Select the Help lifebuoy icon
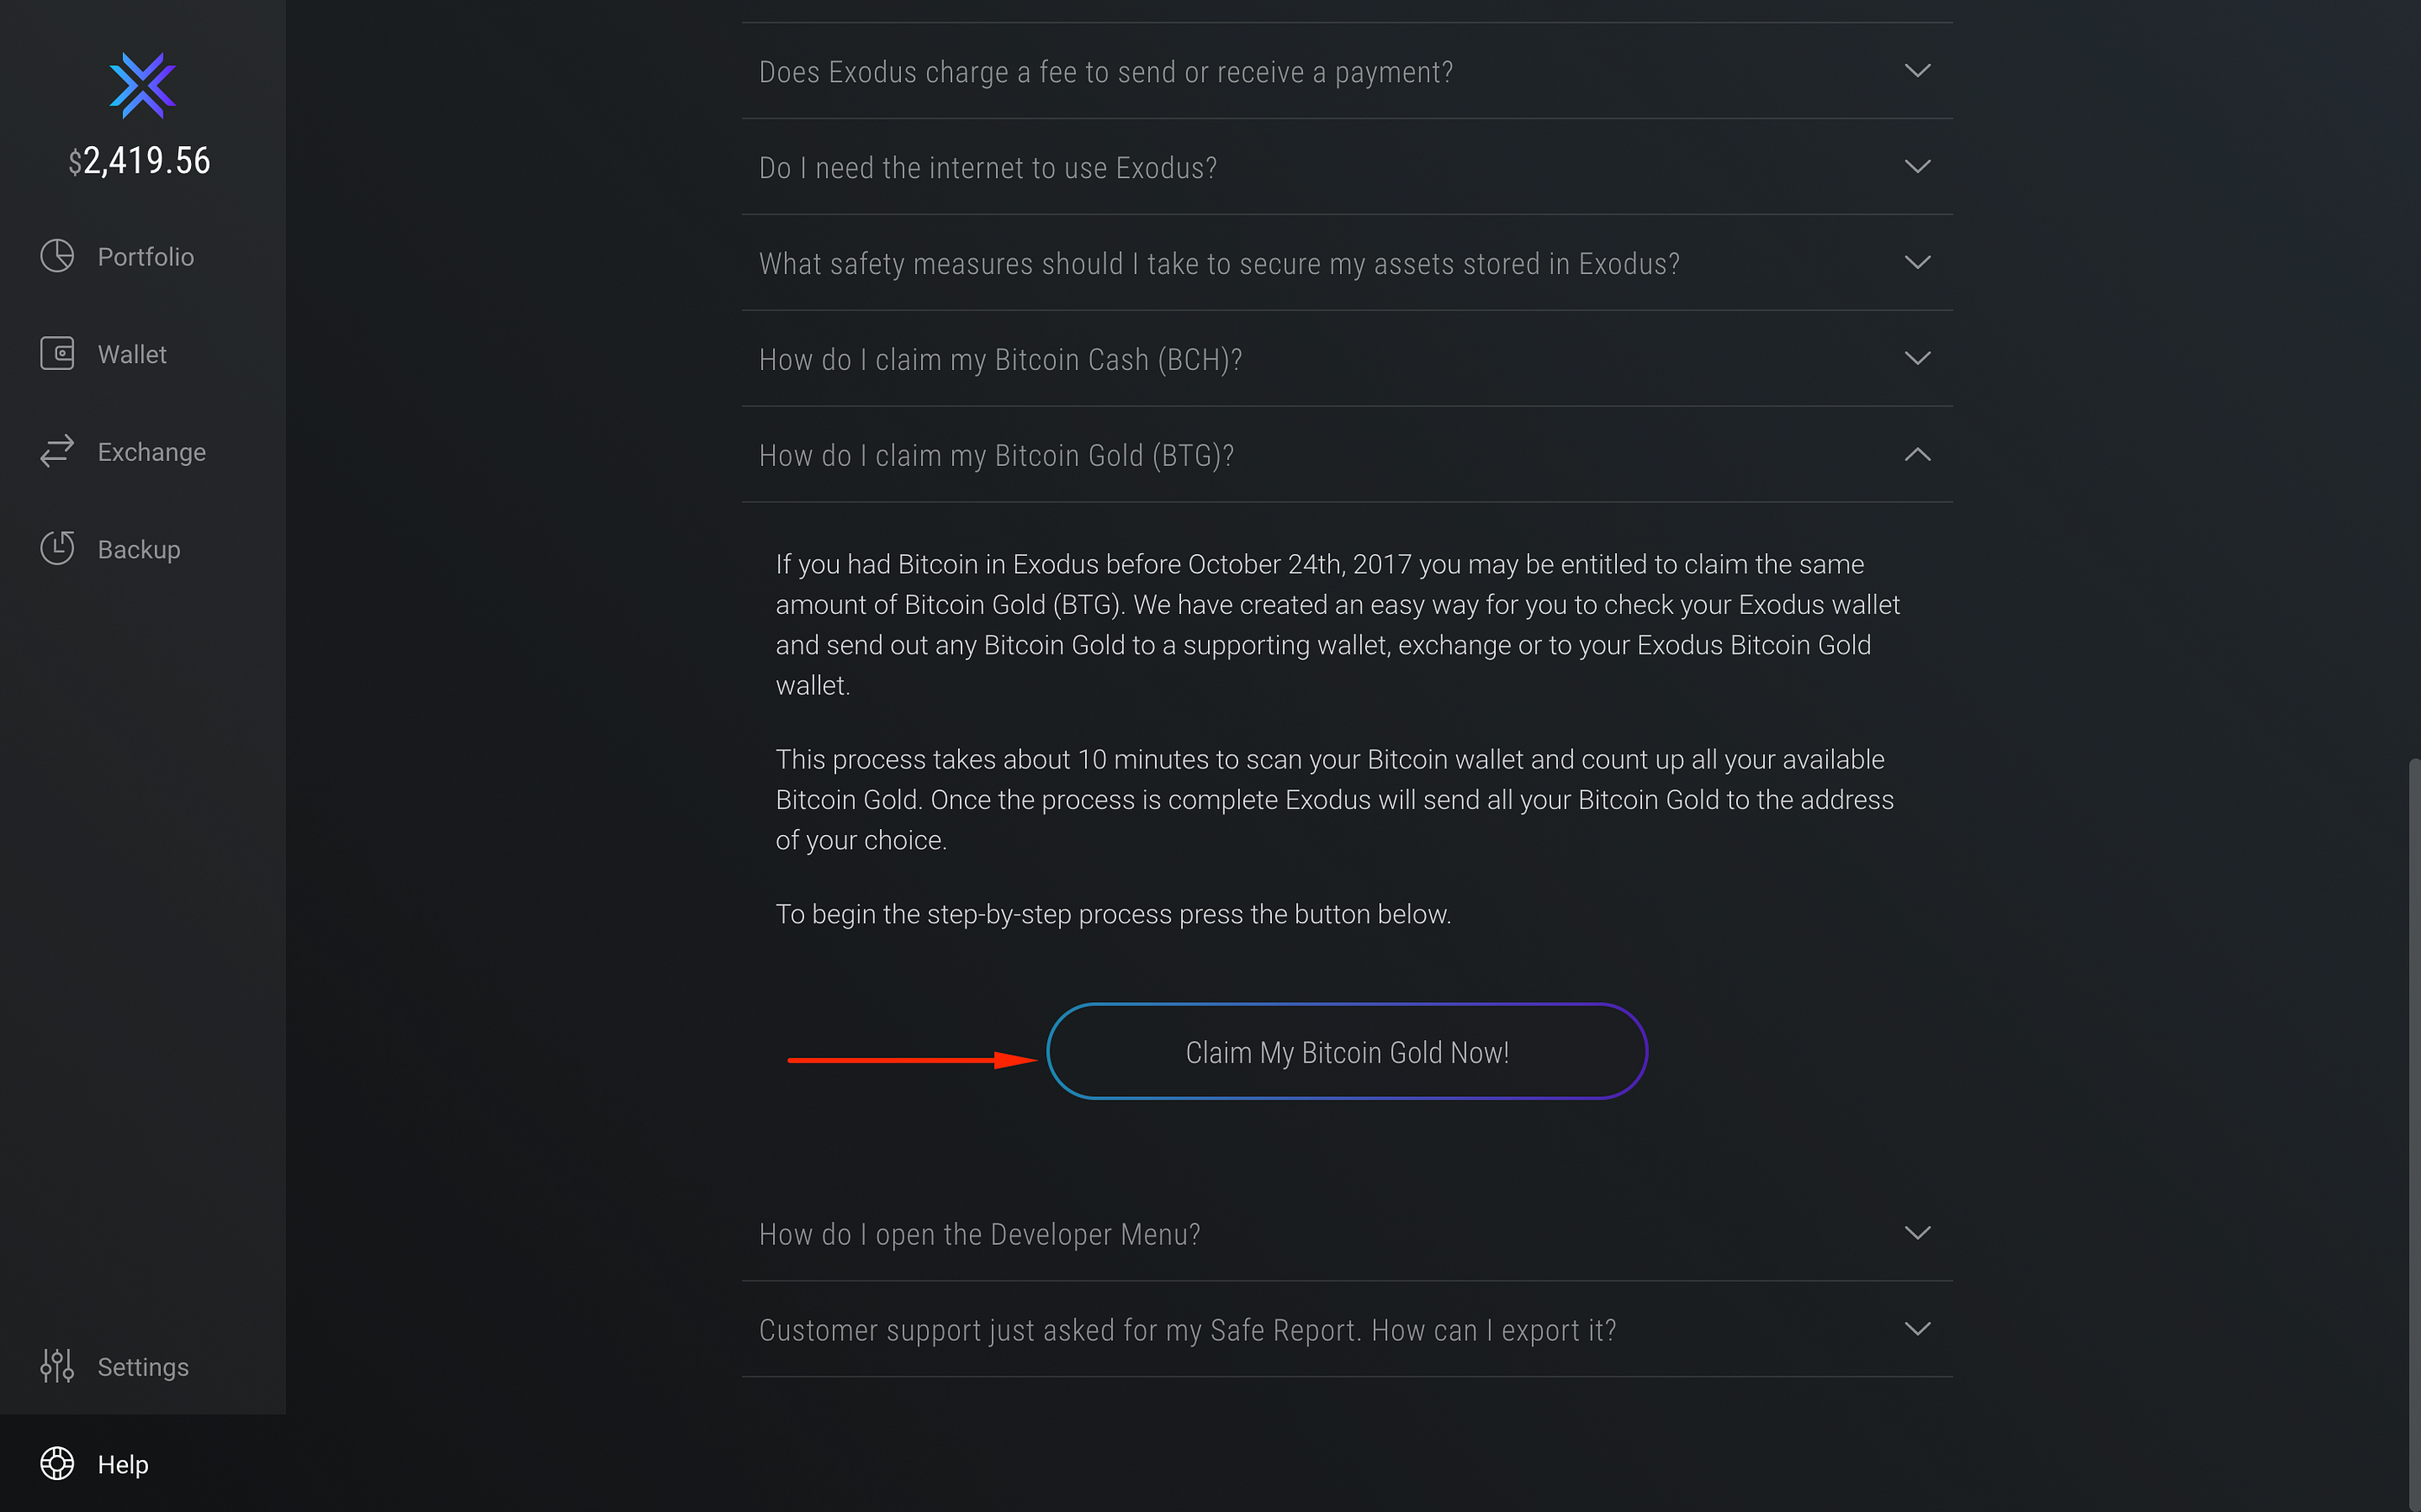The image size is (2421, 1512). 57,1463
